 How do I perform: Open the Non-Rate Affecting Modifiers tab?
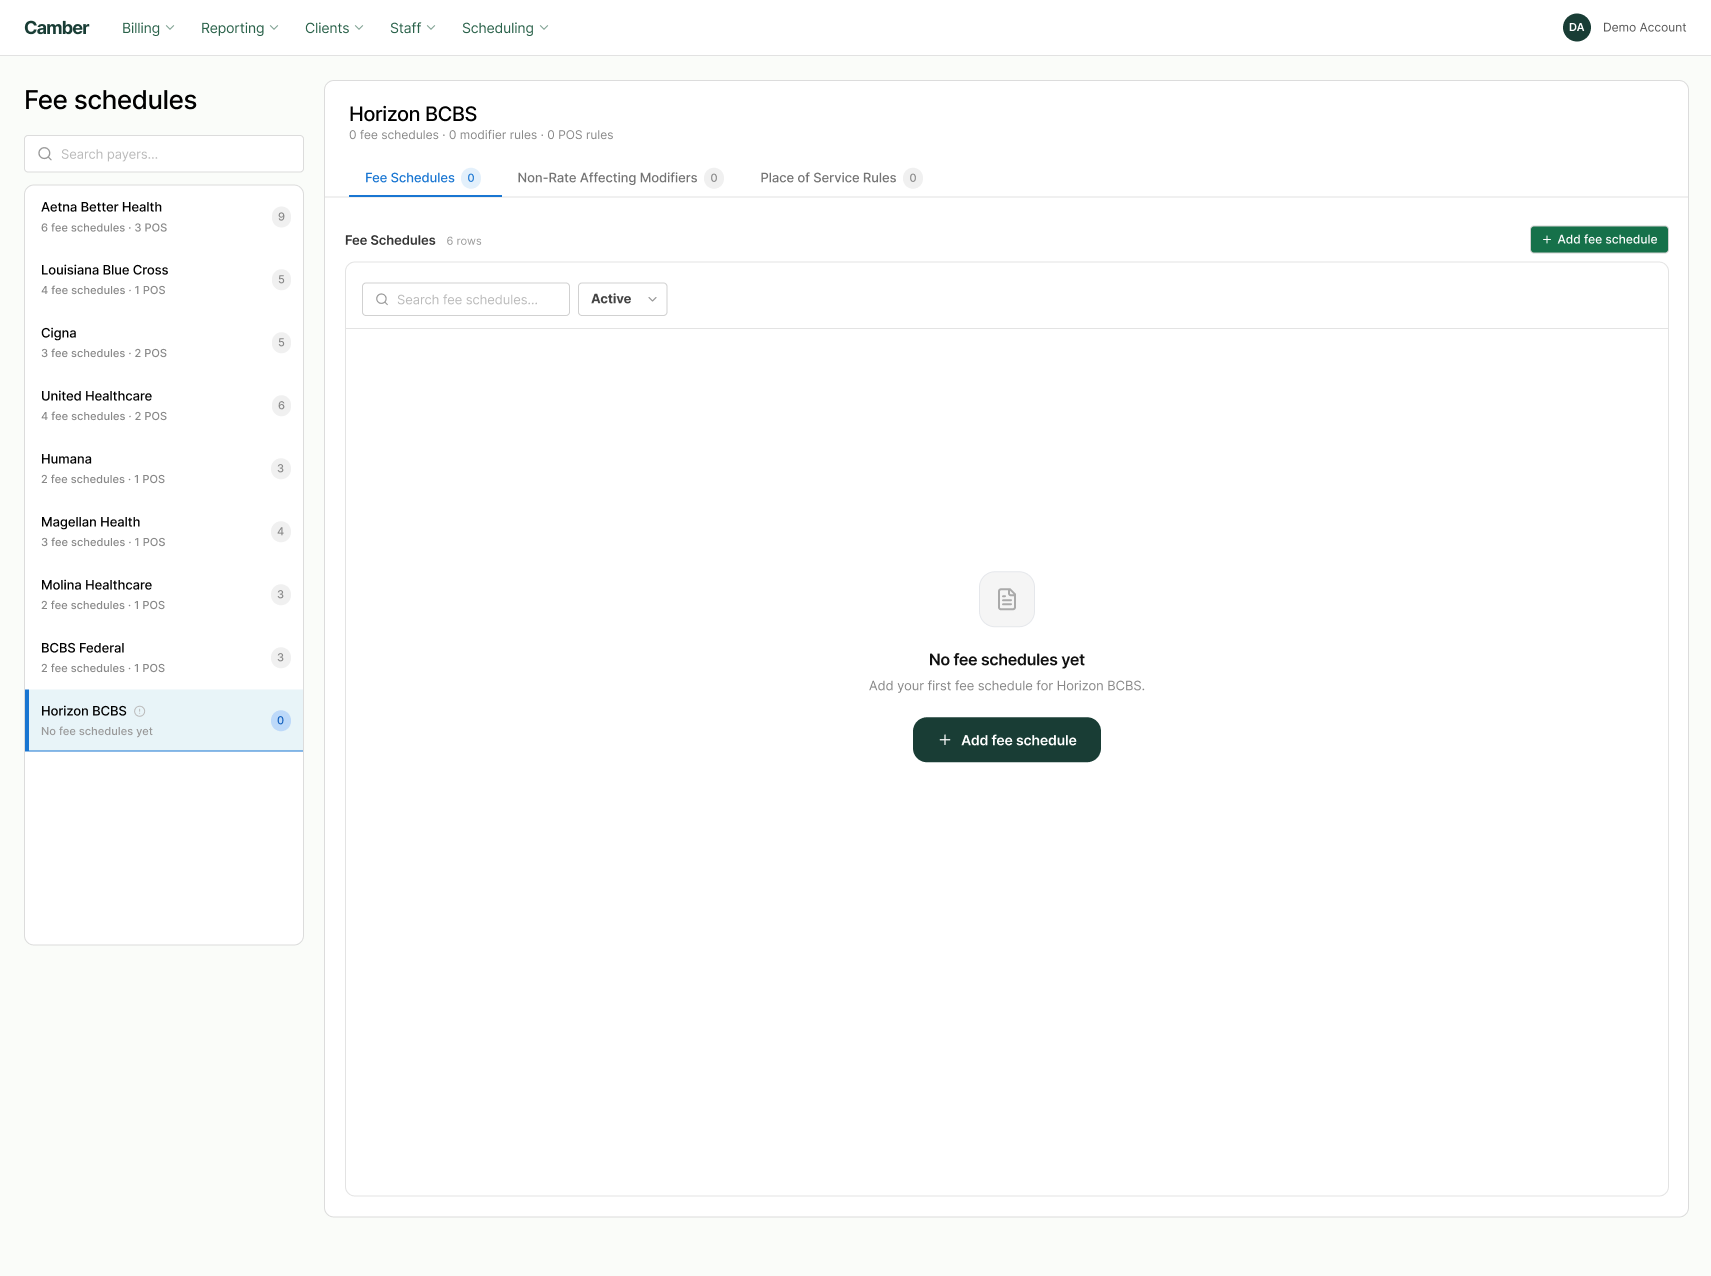620,178
